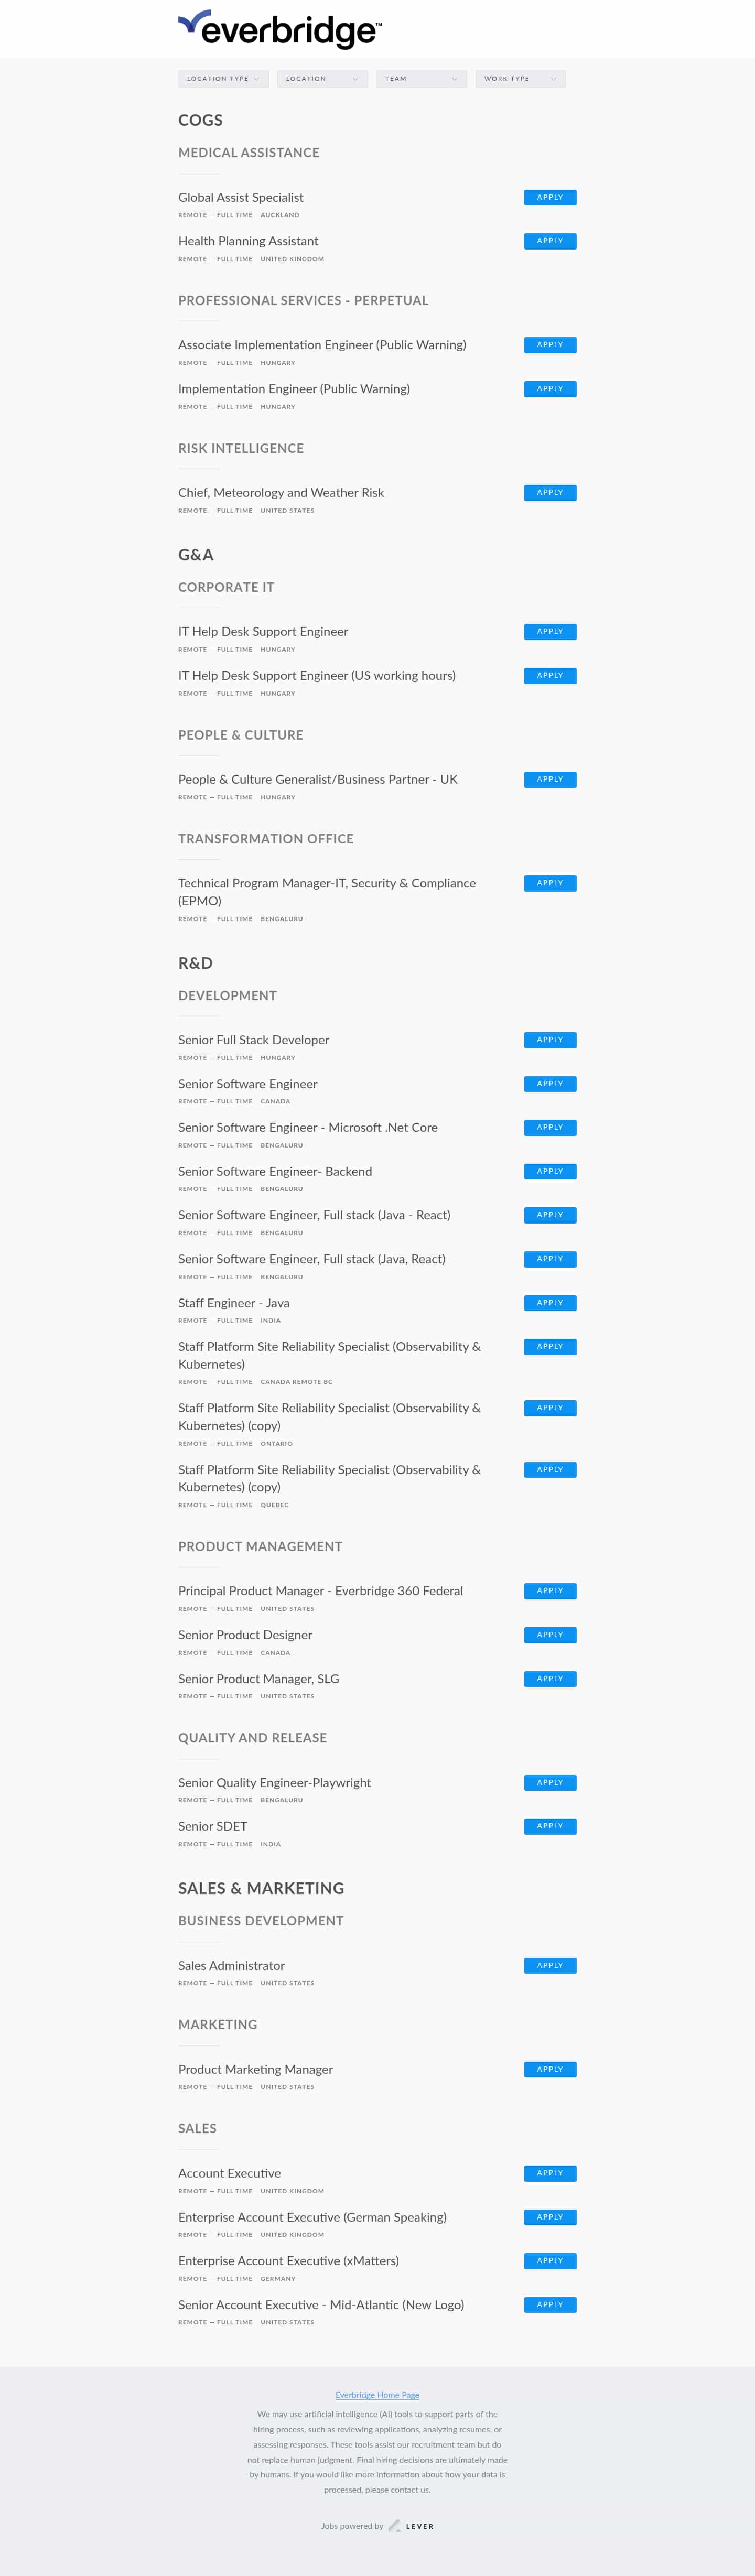Apply for Sales Administrator

pyautogui.click(x=550, y=1965)
